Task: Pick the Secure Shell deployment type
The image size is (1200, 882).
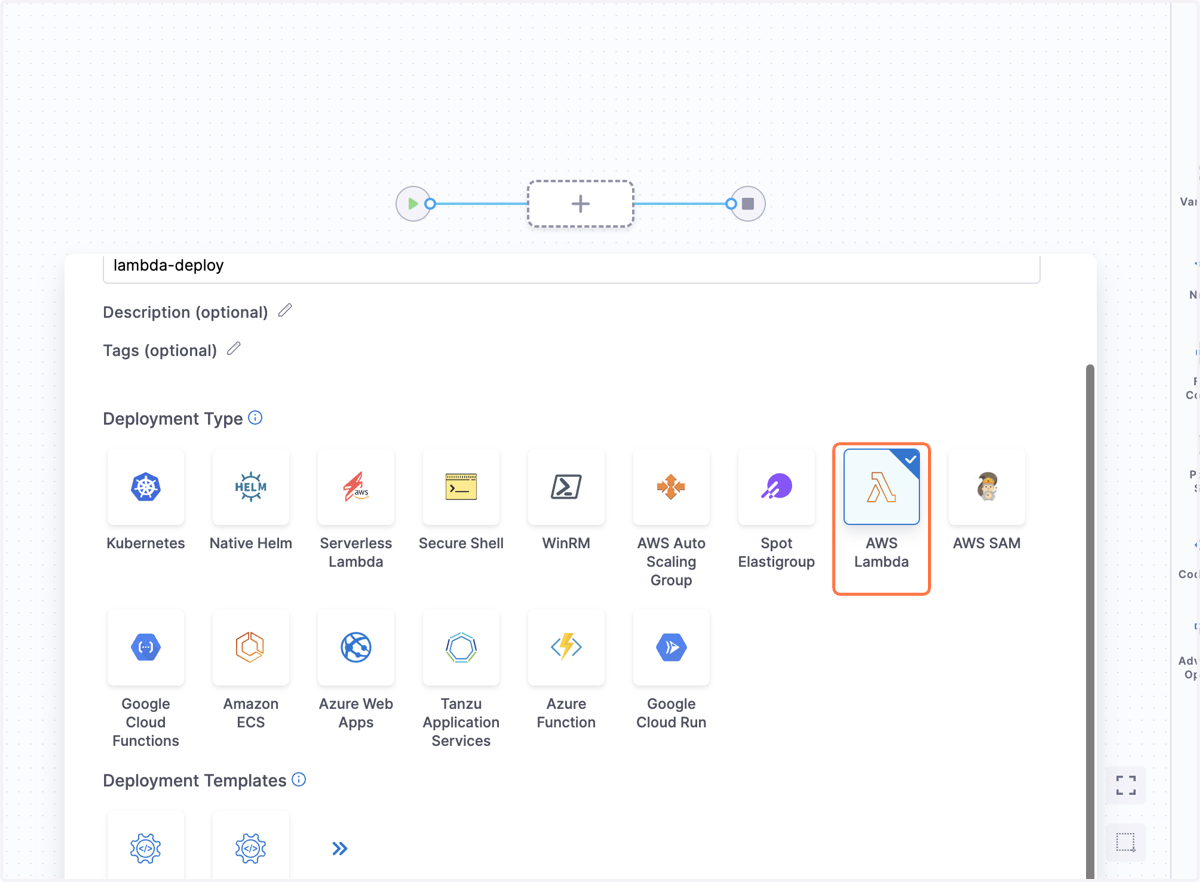Action: pos(461,487)
